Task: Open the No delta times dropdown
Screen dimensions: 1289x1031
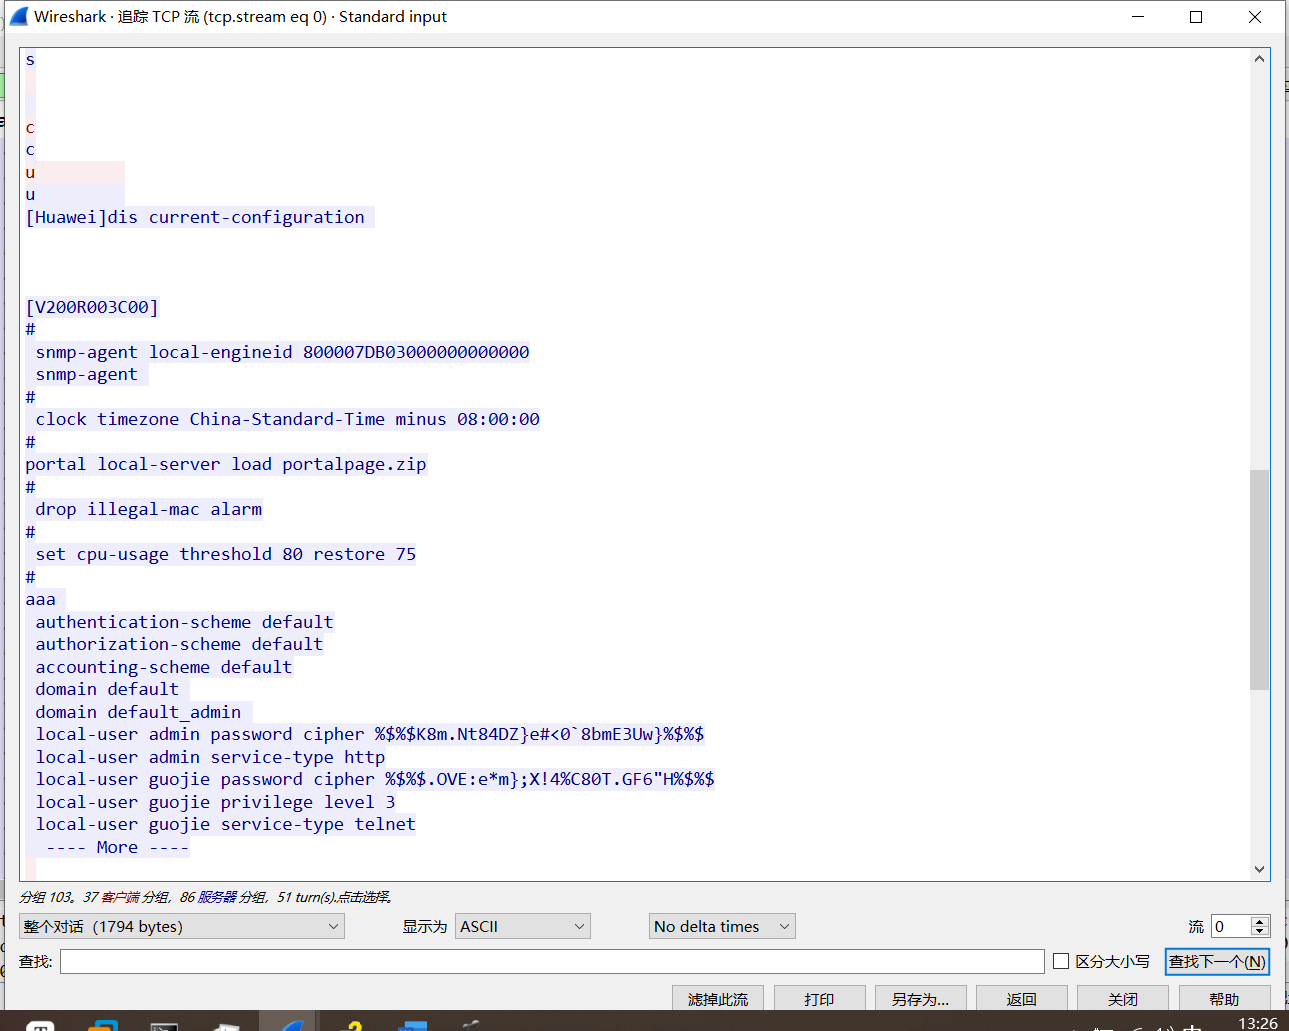Action: 722,926
